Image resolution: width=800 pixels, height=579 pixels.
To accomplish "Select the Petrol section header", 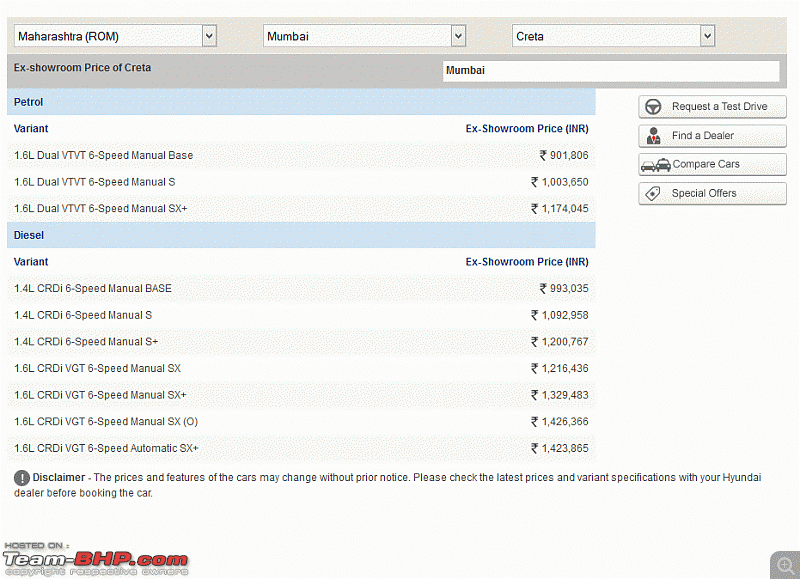I will click(301, 102).
